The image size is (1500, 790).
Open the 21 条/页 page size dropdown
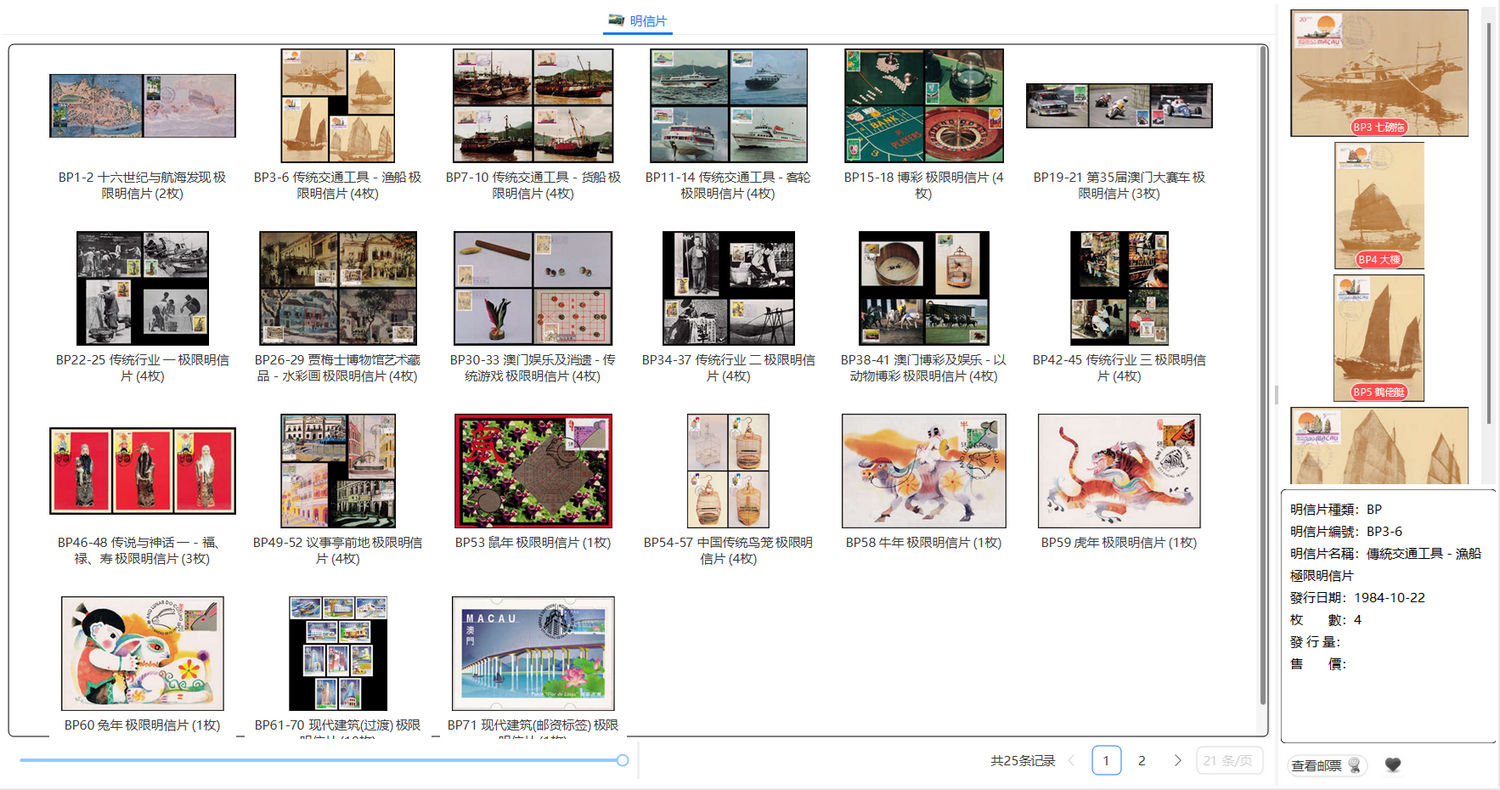[1229, 761]
